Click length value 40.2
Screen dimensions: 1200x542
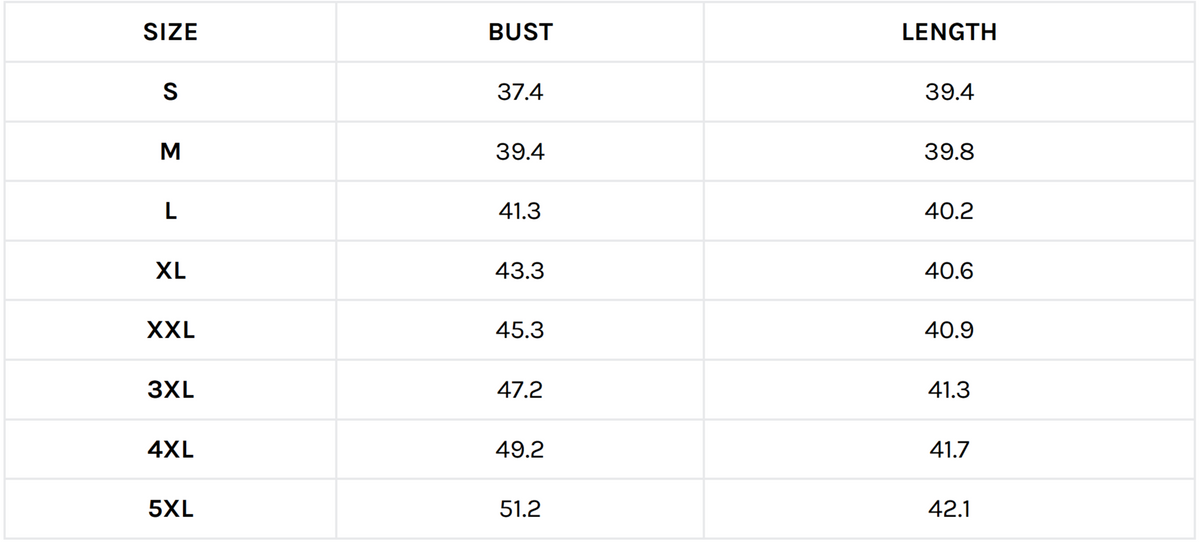(x=949, y=211)
